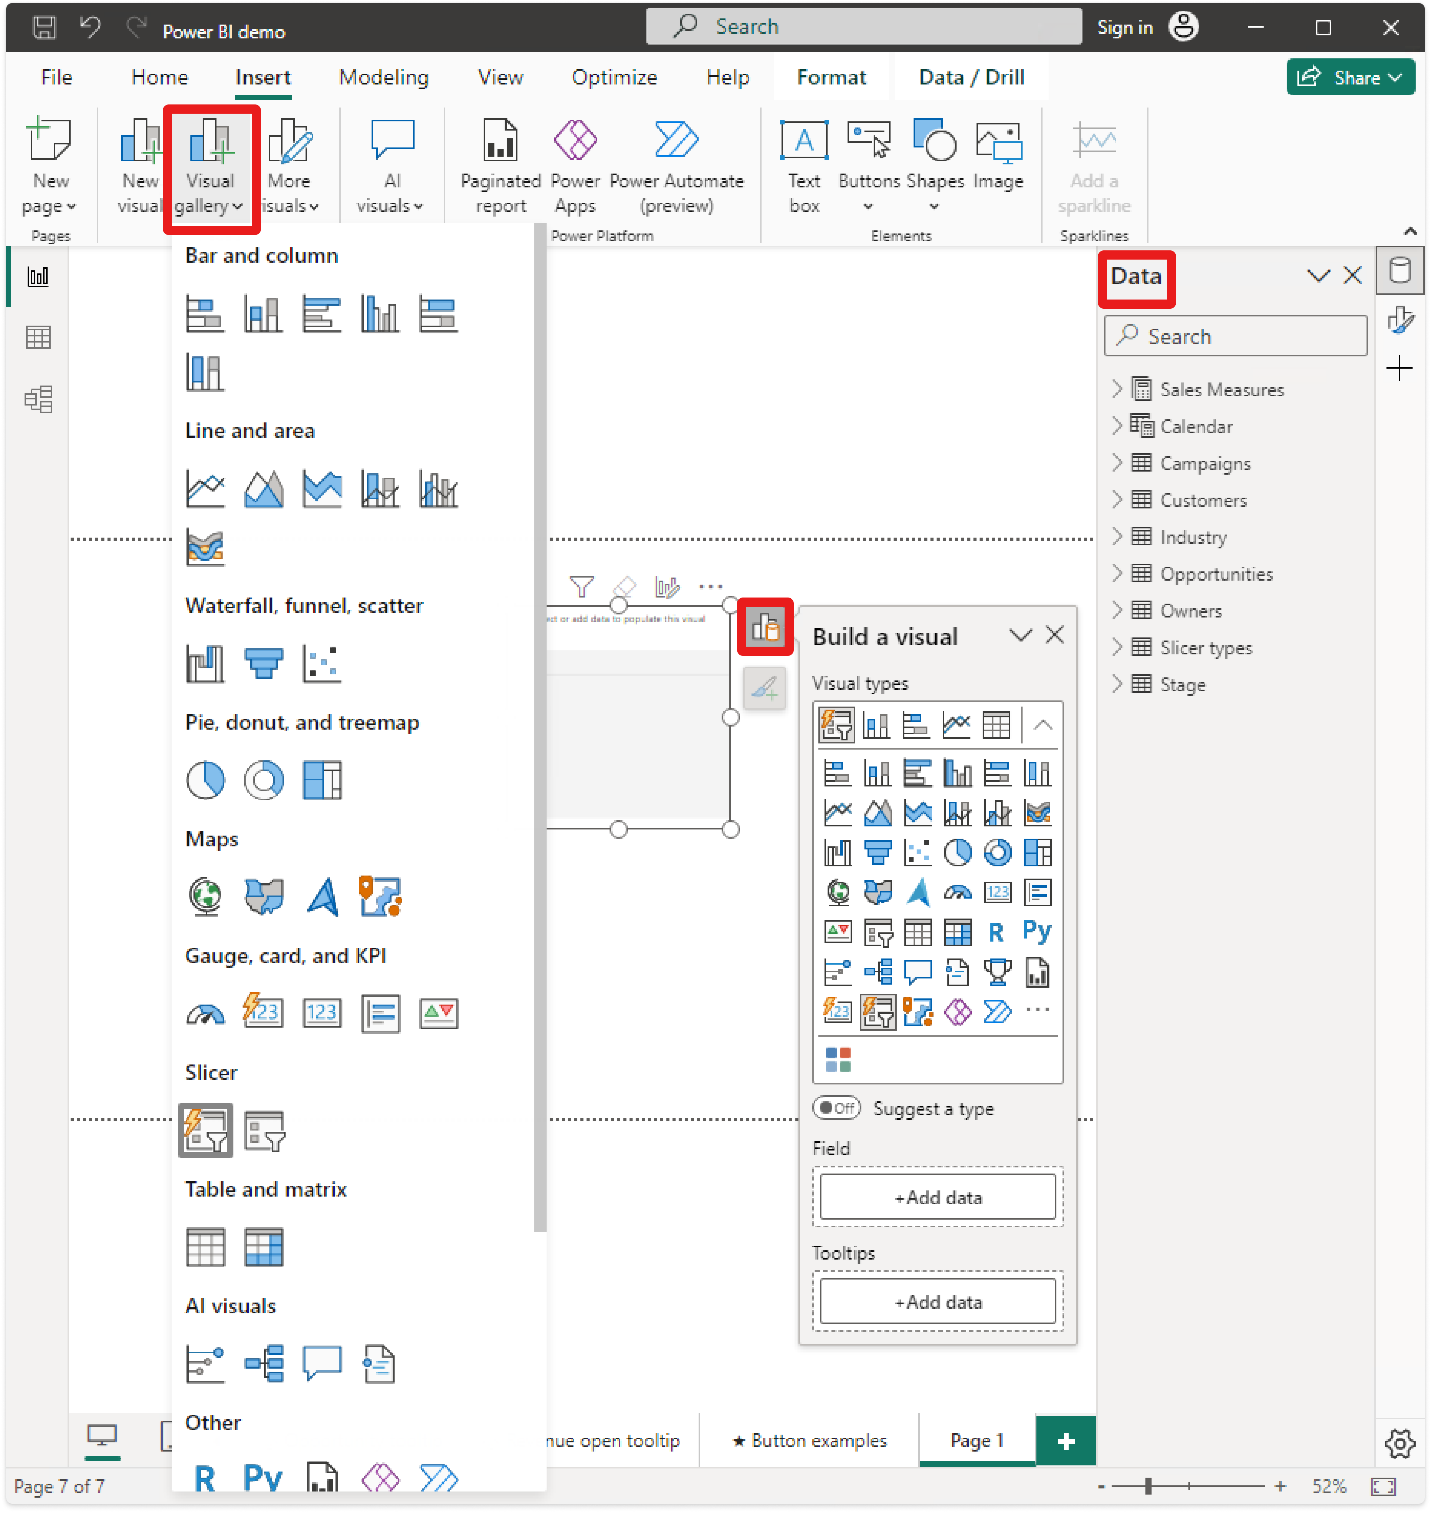Screen dimensions: 1431x1513
Task: Add data to the Tooltips well
Action: [938, 1302]
